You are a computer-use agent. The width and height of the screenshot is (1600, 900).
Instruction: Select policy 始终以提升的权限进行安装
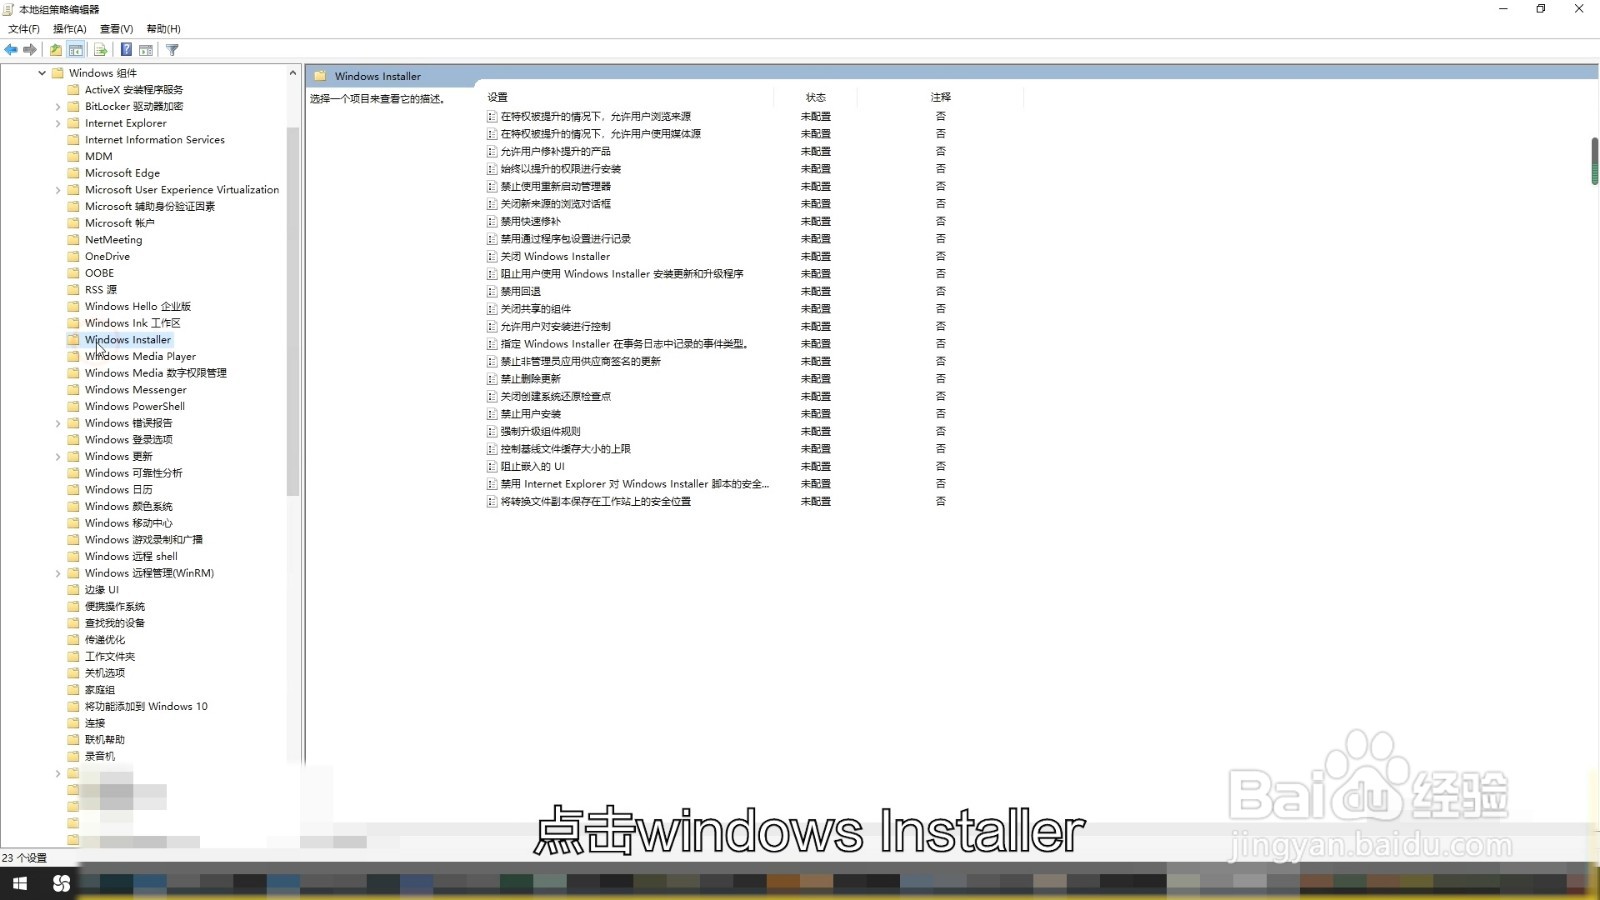tap(561, 169)
